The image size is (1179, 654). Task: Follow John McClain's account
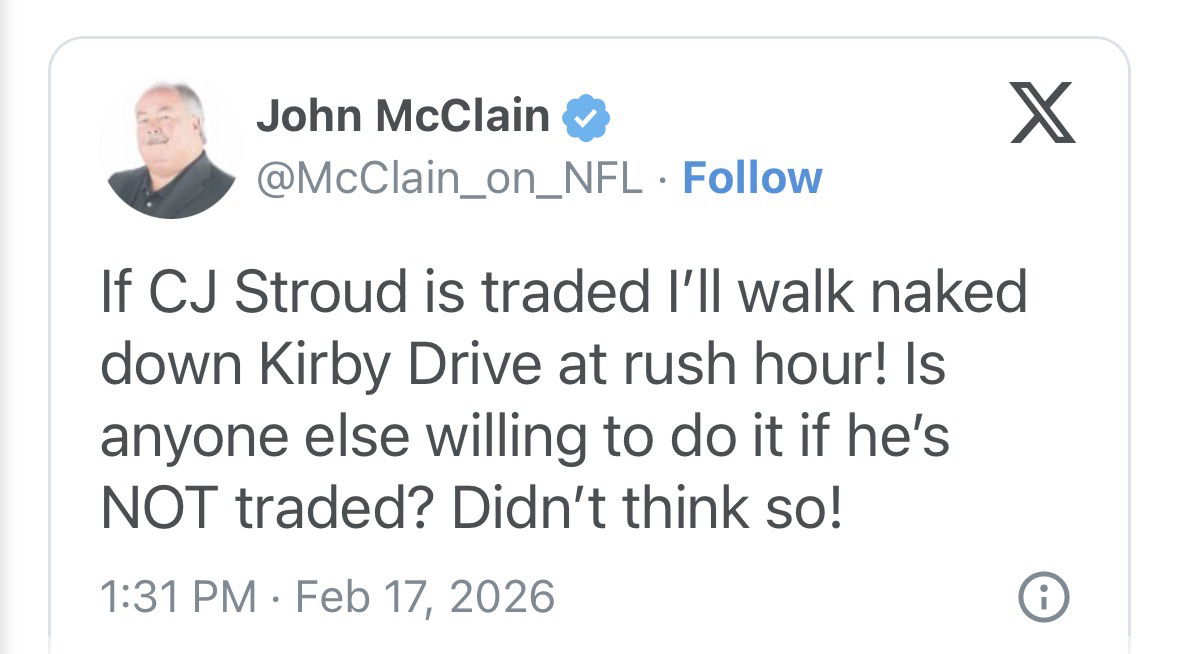[751, 178]
